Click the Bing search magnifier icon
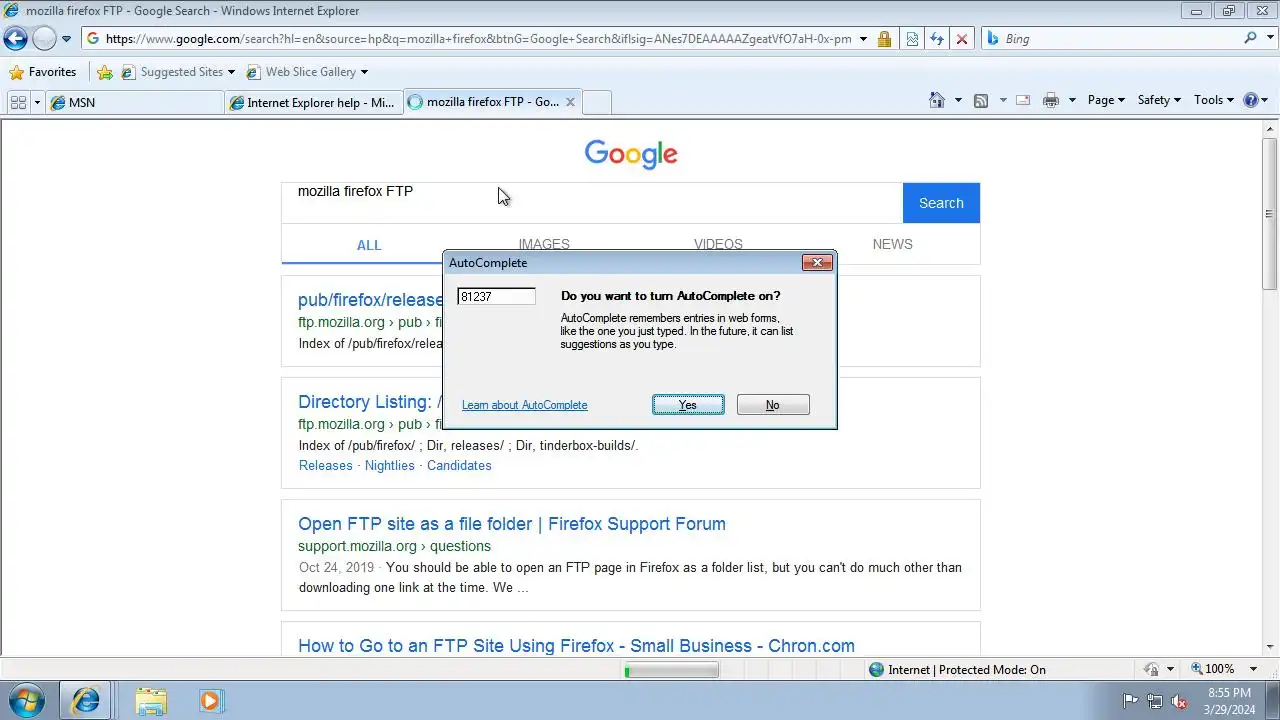The height and width of the screenshot is (720, 1280). 1251,38
